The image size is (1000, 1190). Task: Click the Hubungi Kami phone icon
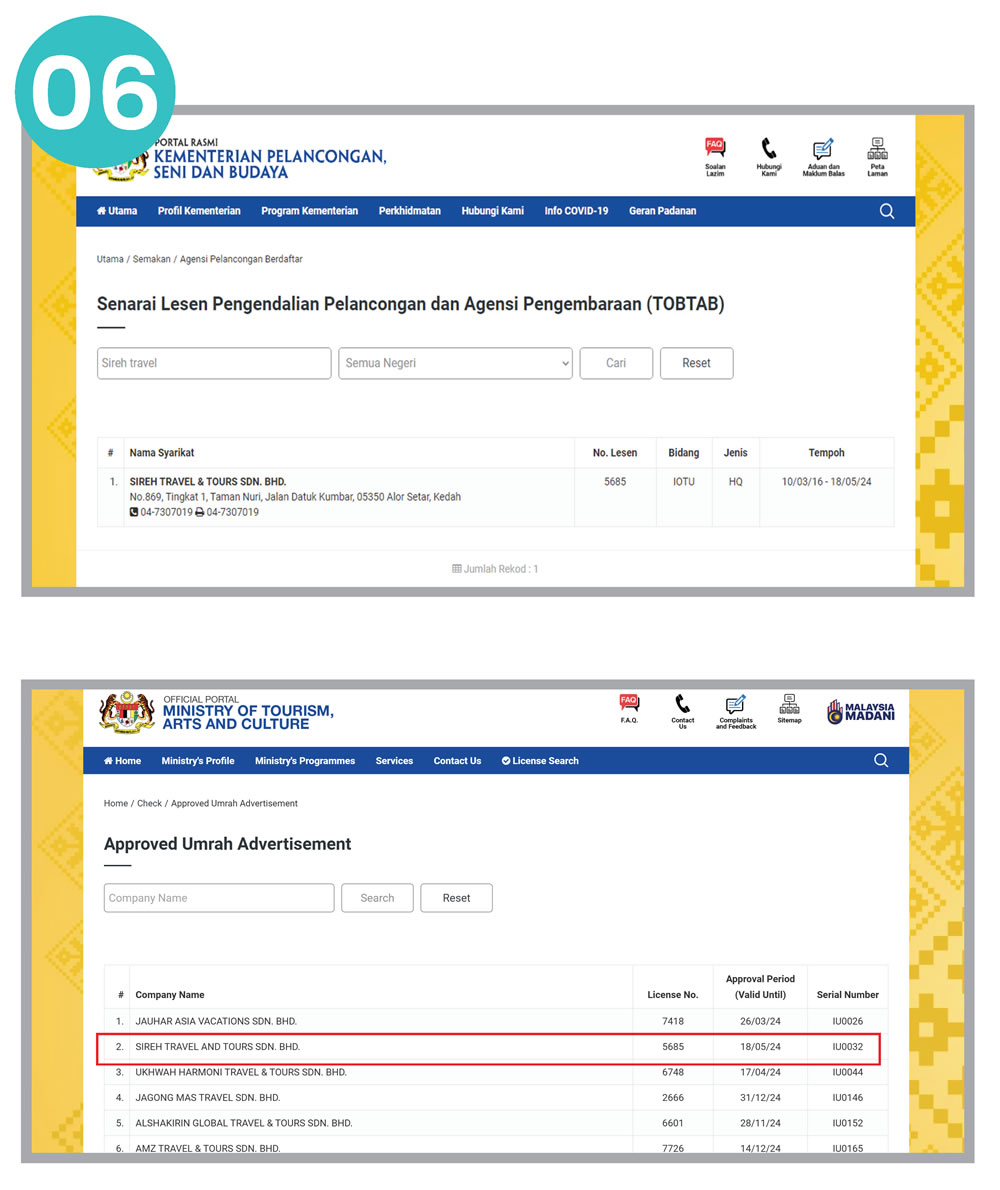(768, 150)
